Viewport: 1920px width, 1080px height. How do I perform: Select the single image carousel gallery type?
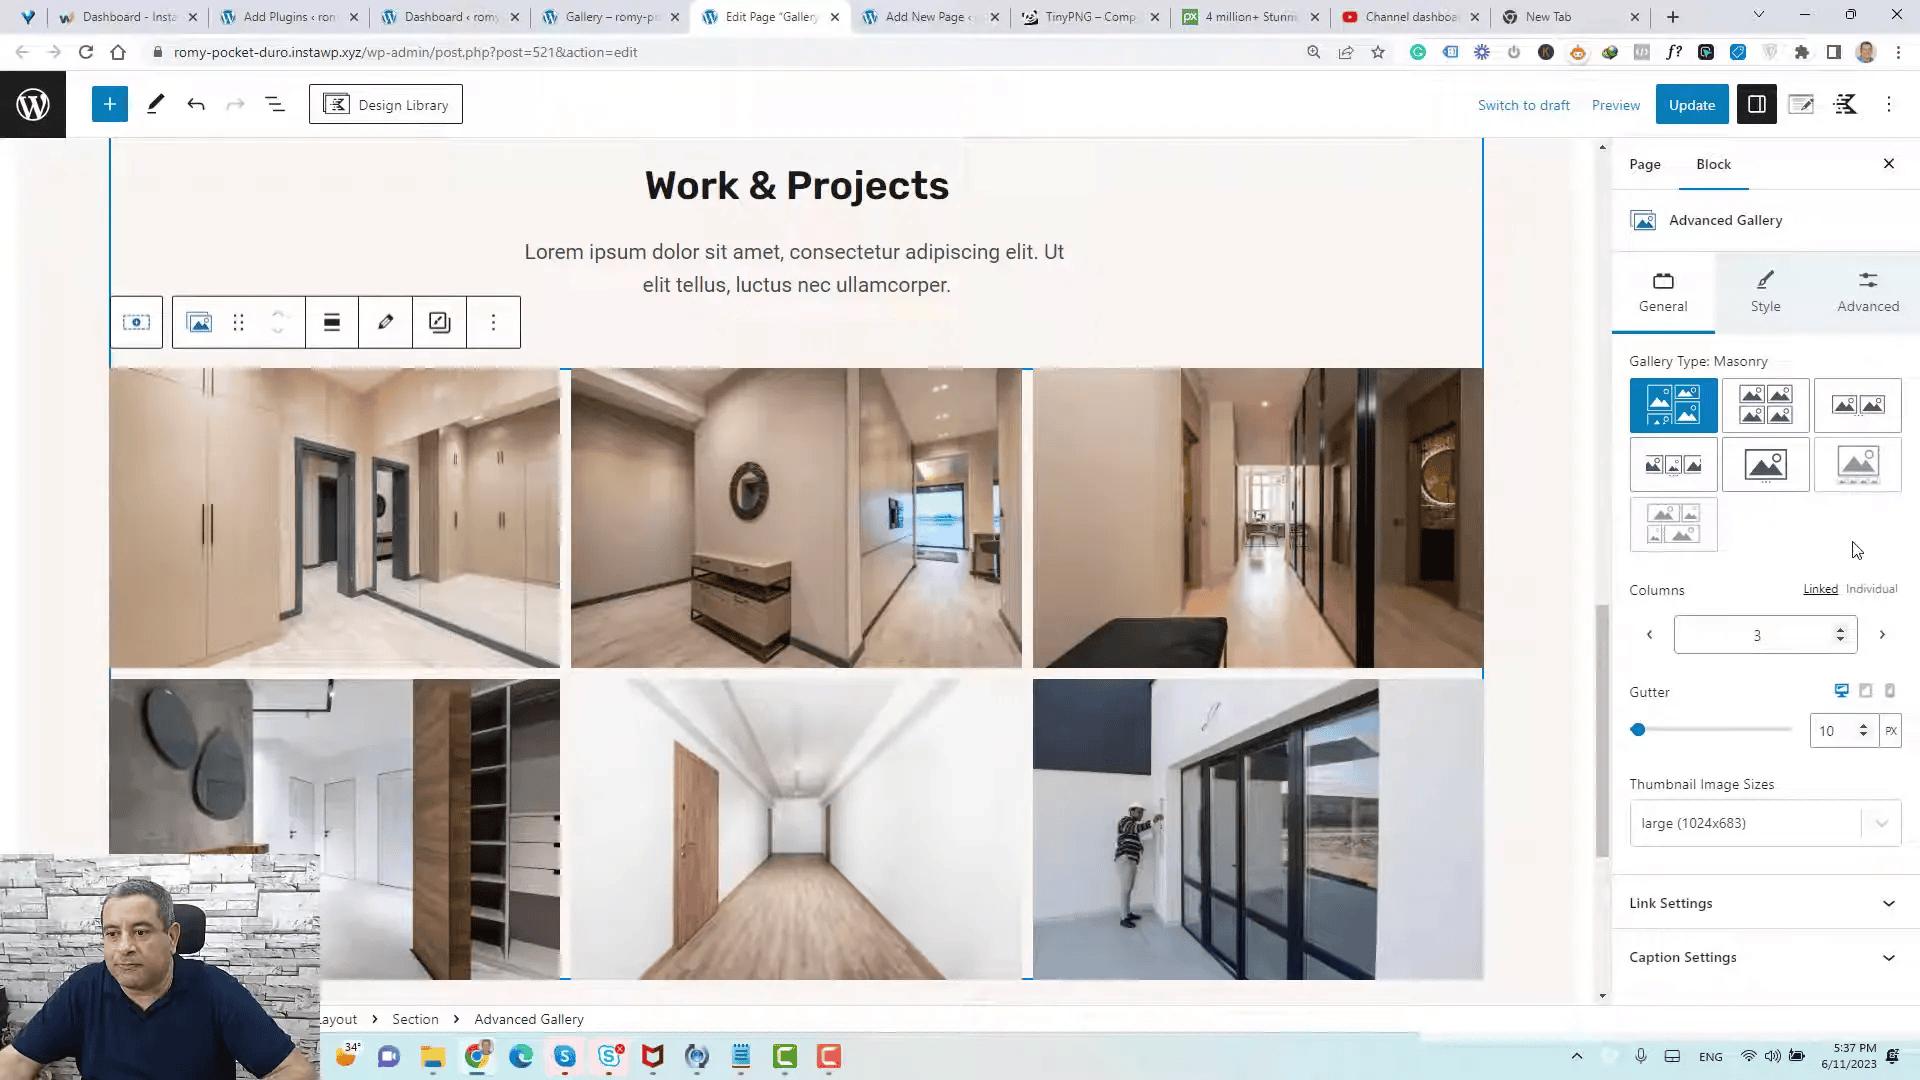[x=1766, y=464]
